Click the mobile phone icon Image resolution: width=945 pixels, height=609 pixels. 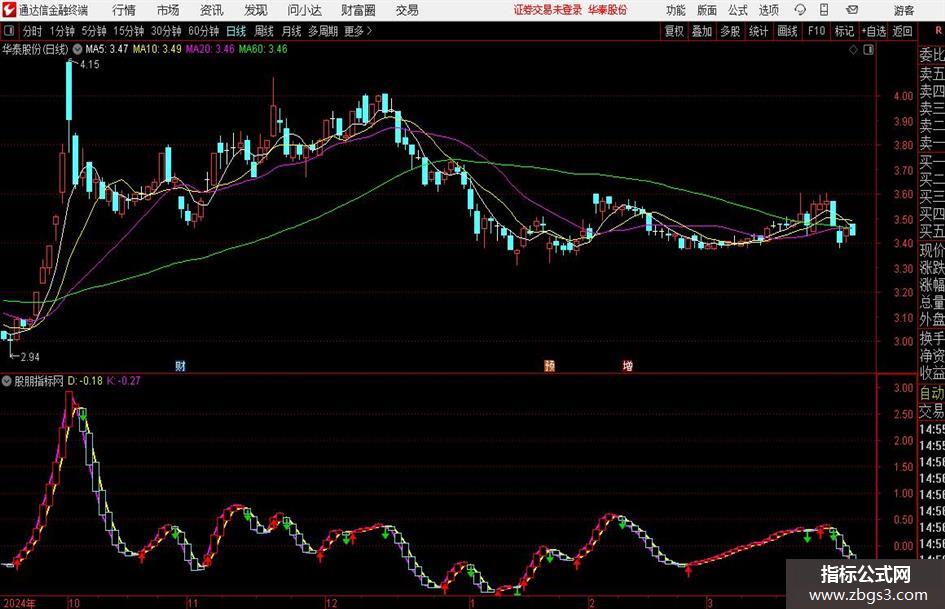824,10
